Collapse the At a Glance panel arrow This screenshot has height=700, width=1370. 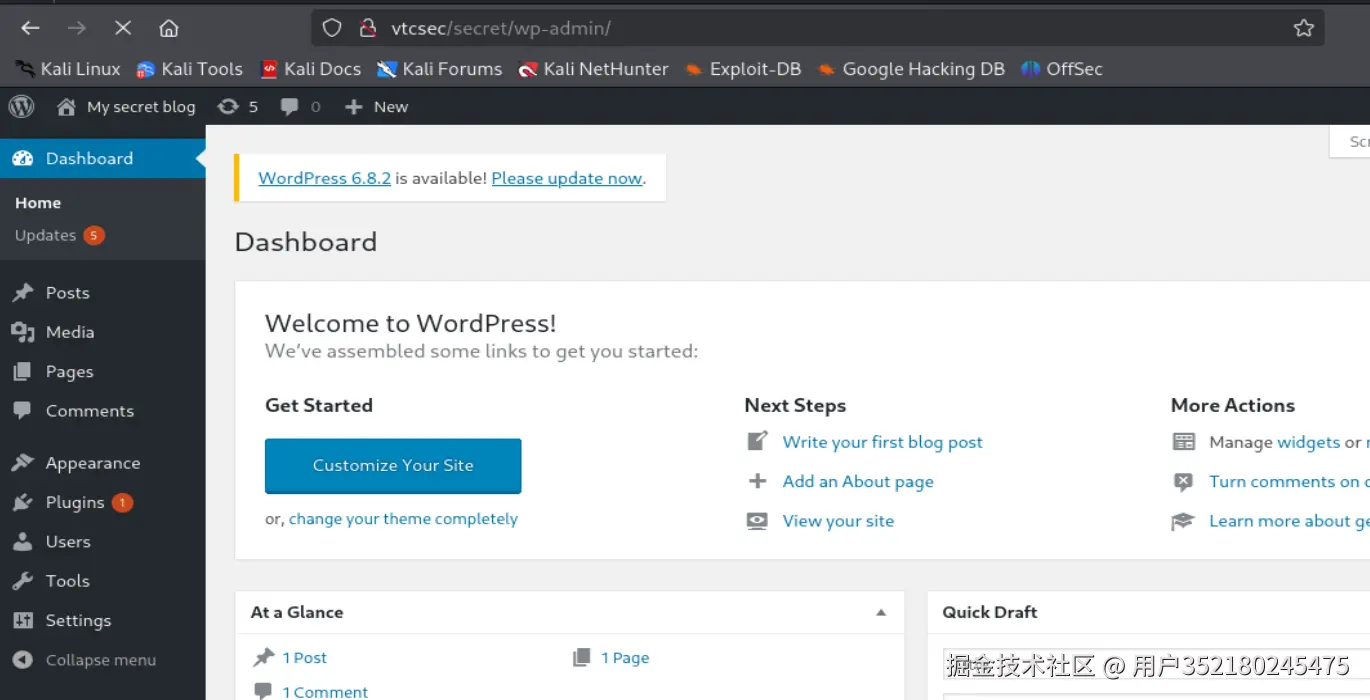pos(881,613)
